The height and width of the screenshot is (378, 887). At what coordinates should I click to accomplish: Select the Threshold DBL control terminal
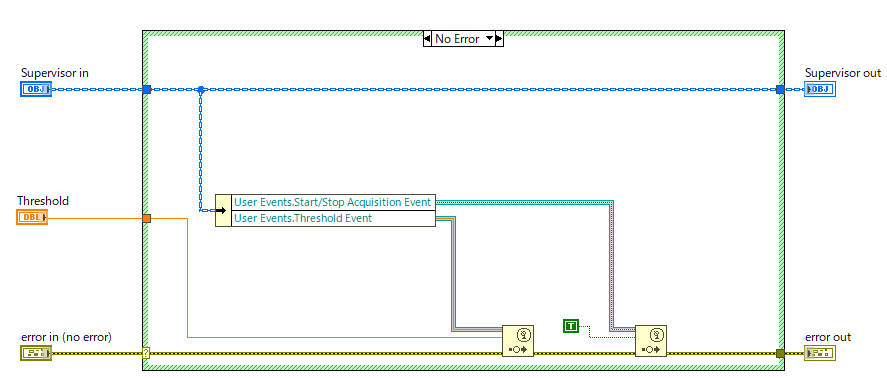click(32, 217)
